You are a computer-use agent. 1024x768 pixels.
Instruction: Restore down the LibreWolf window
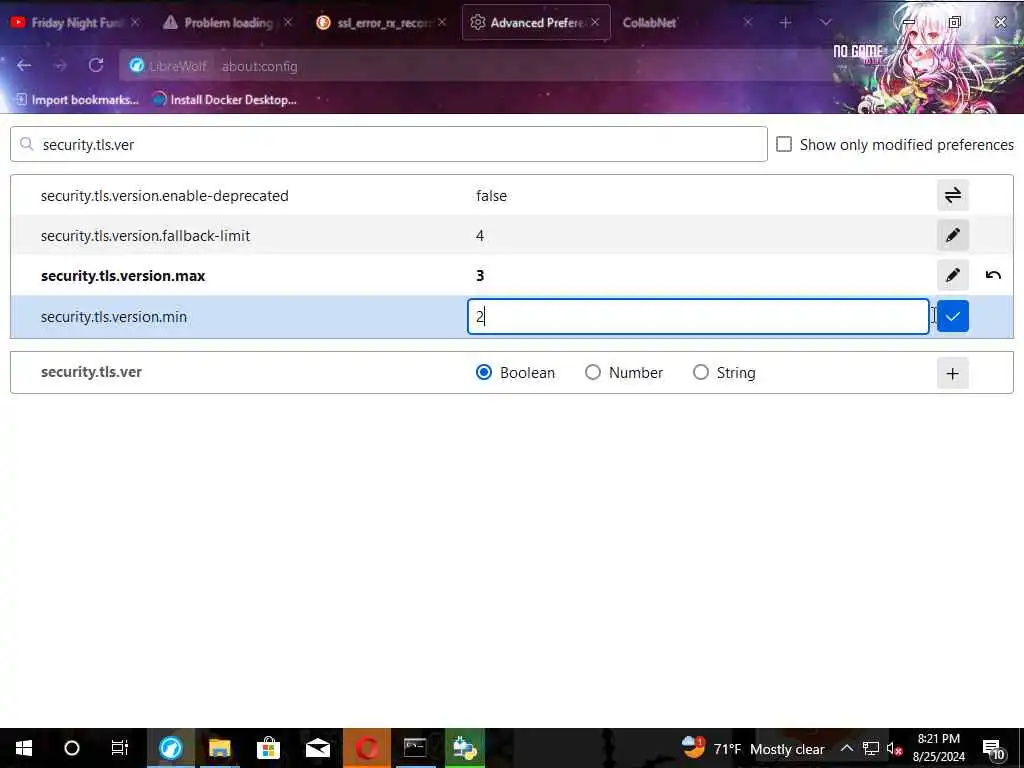[954, 22]
